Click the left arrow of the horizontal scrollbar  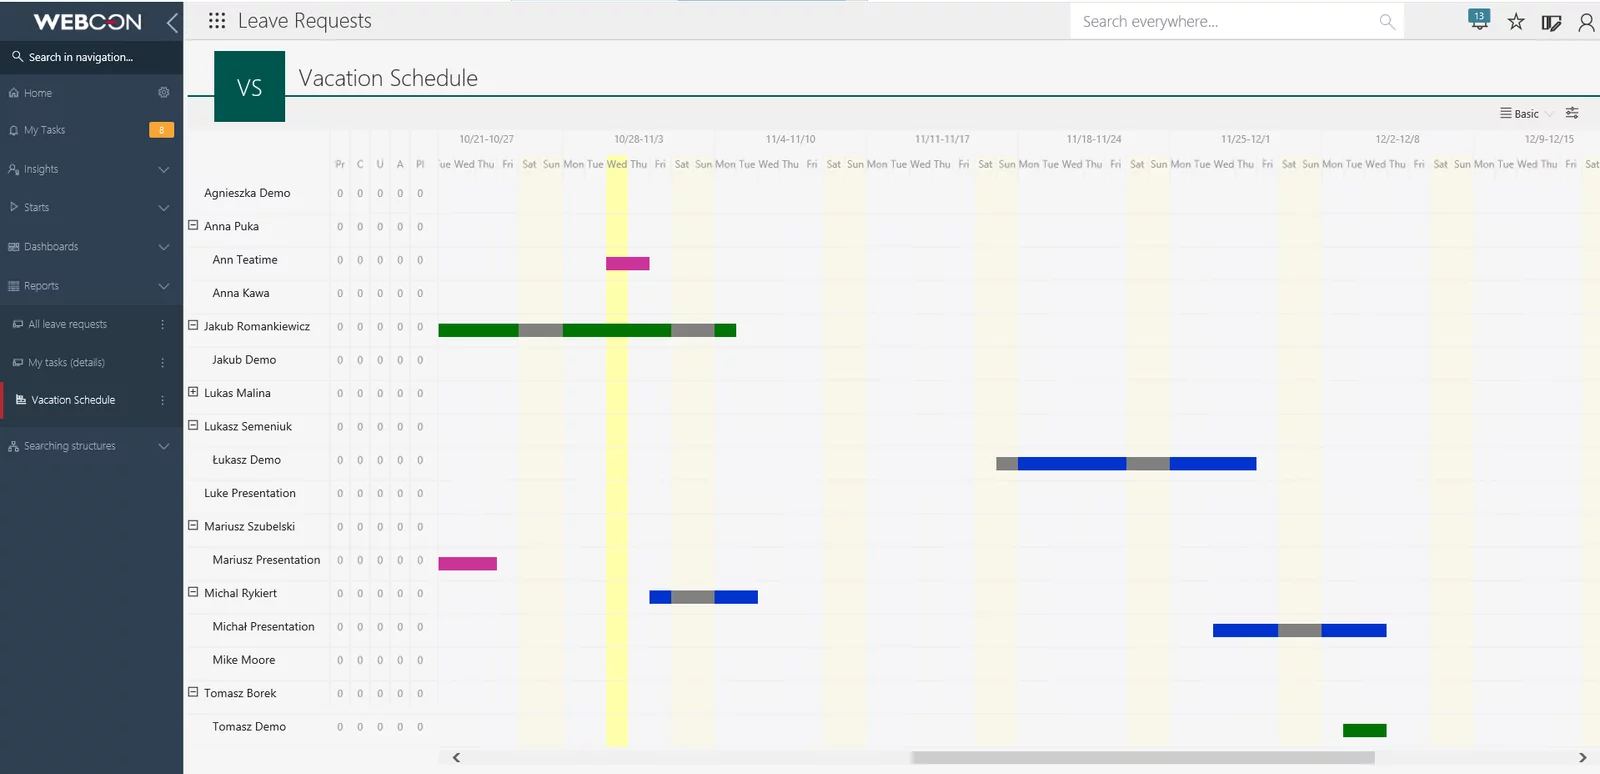[456, 758]
